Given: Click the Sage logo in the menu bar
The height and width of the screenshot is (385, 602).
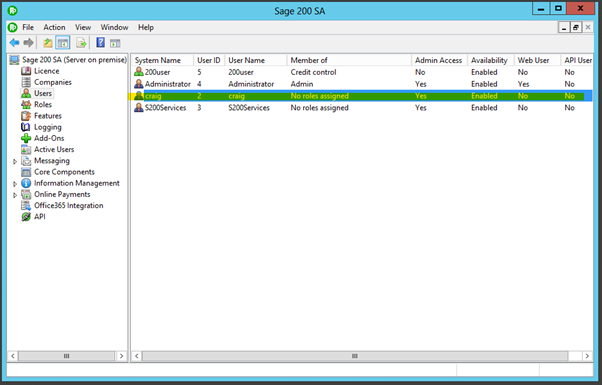Looking at the screenshot, I should tap(13, 27).
